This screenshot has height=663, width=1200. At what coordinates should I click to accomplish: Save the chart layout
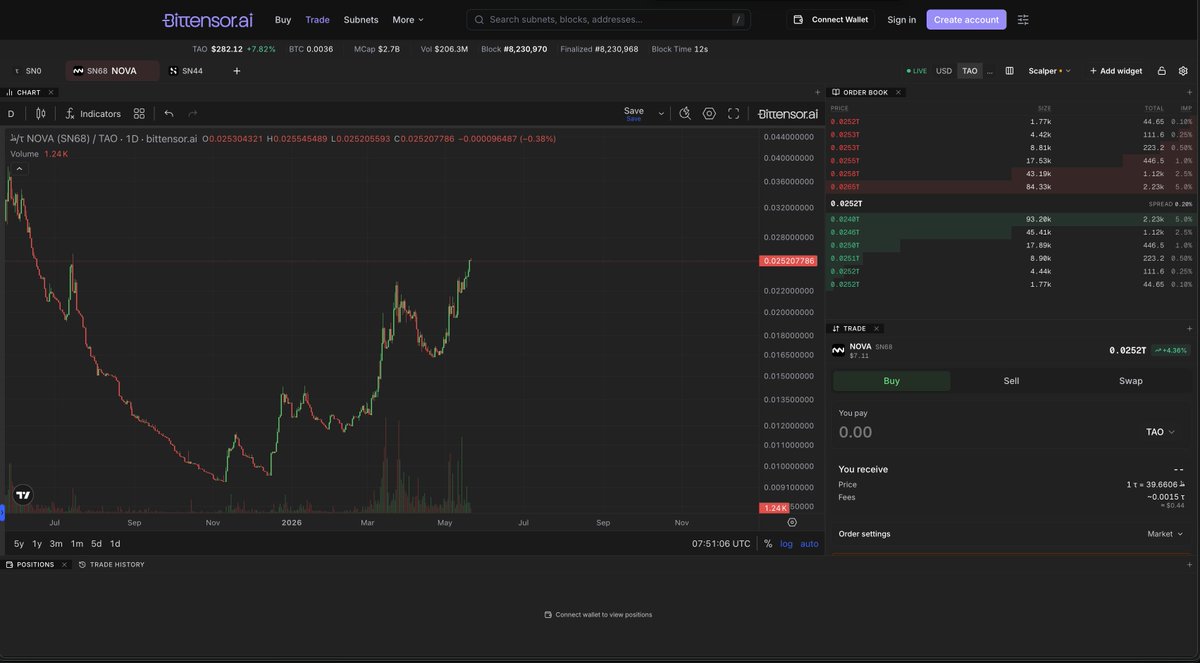[634, 113]
